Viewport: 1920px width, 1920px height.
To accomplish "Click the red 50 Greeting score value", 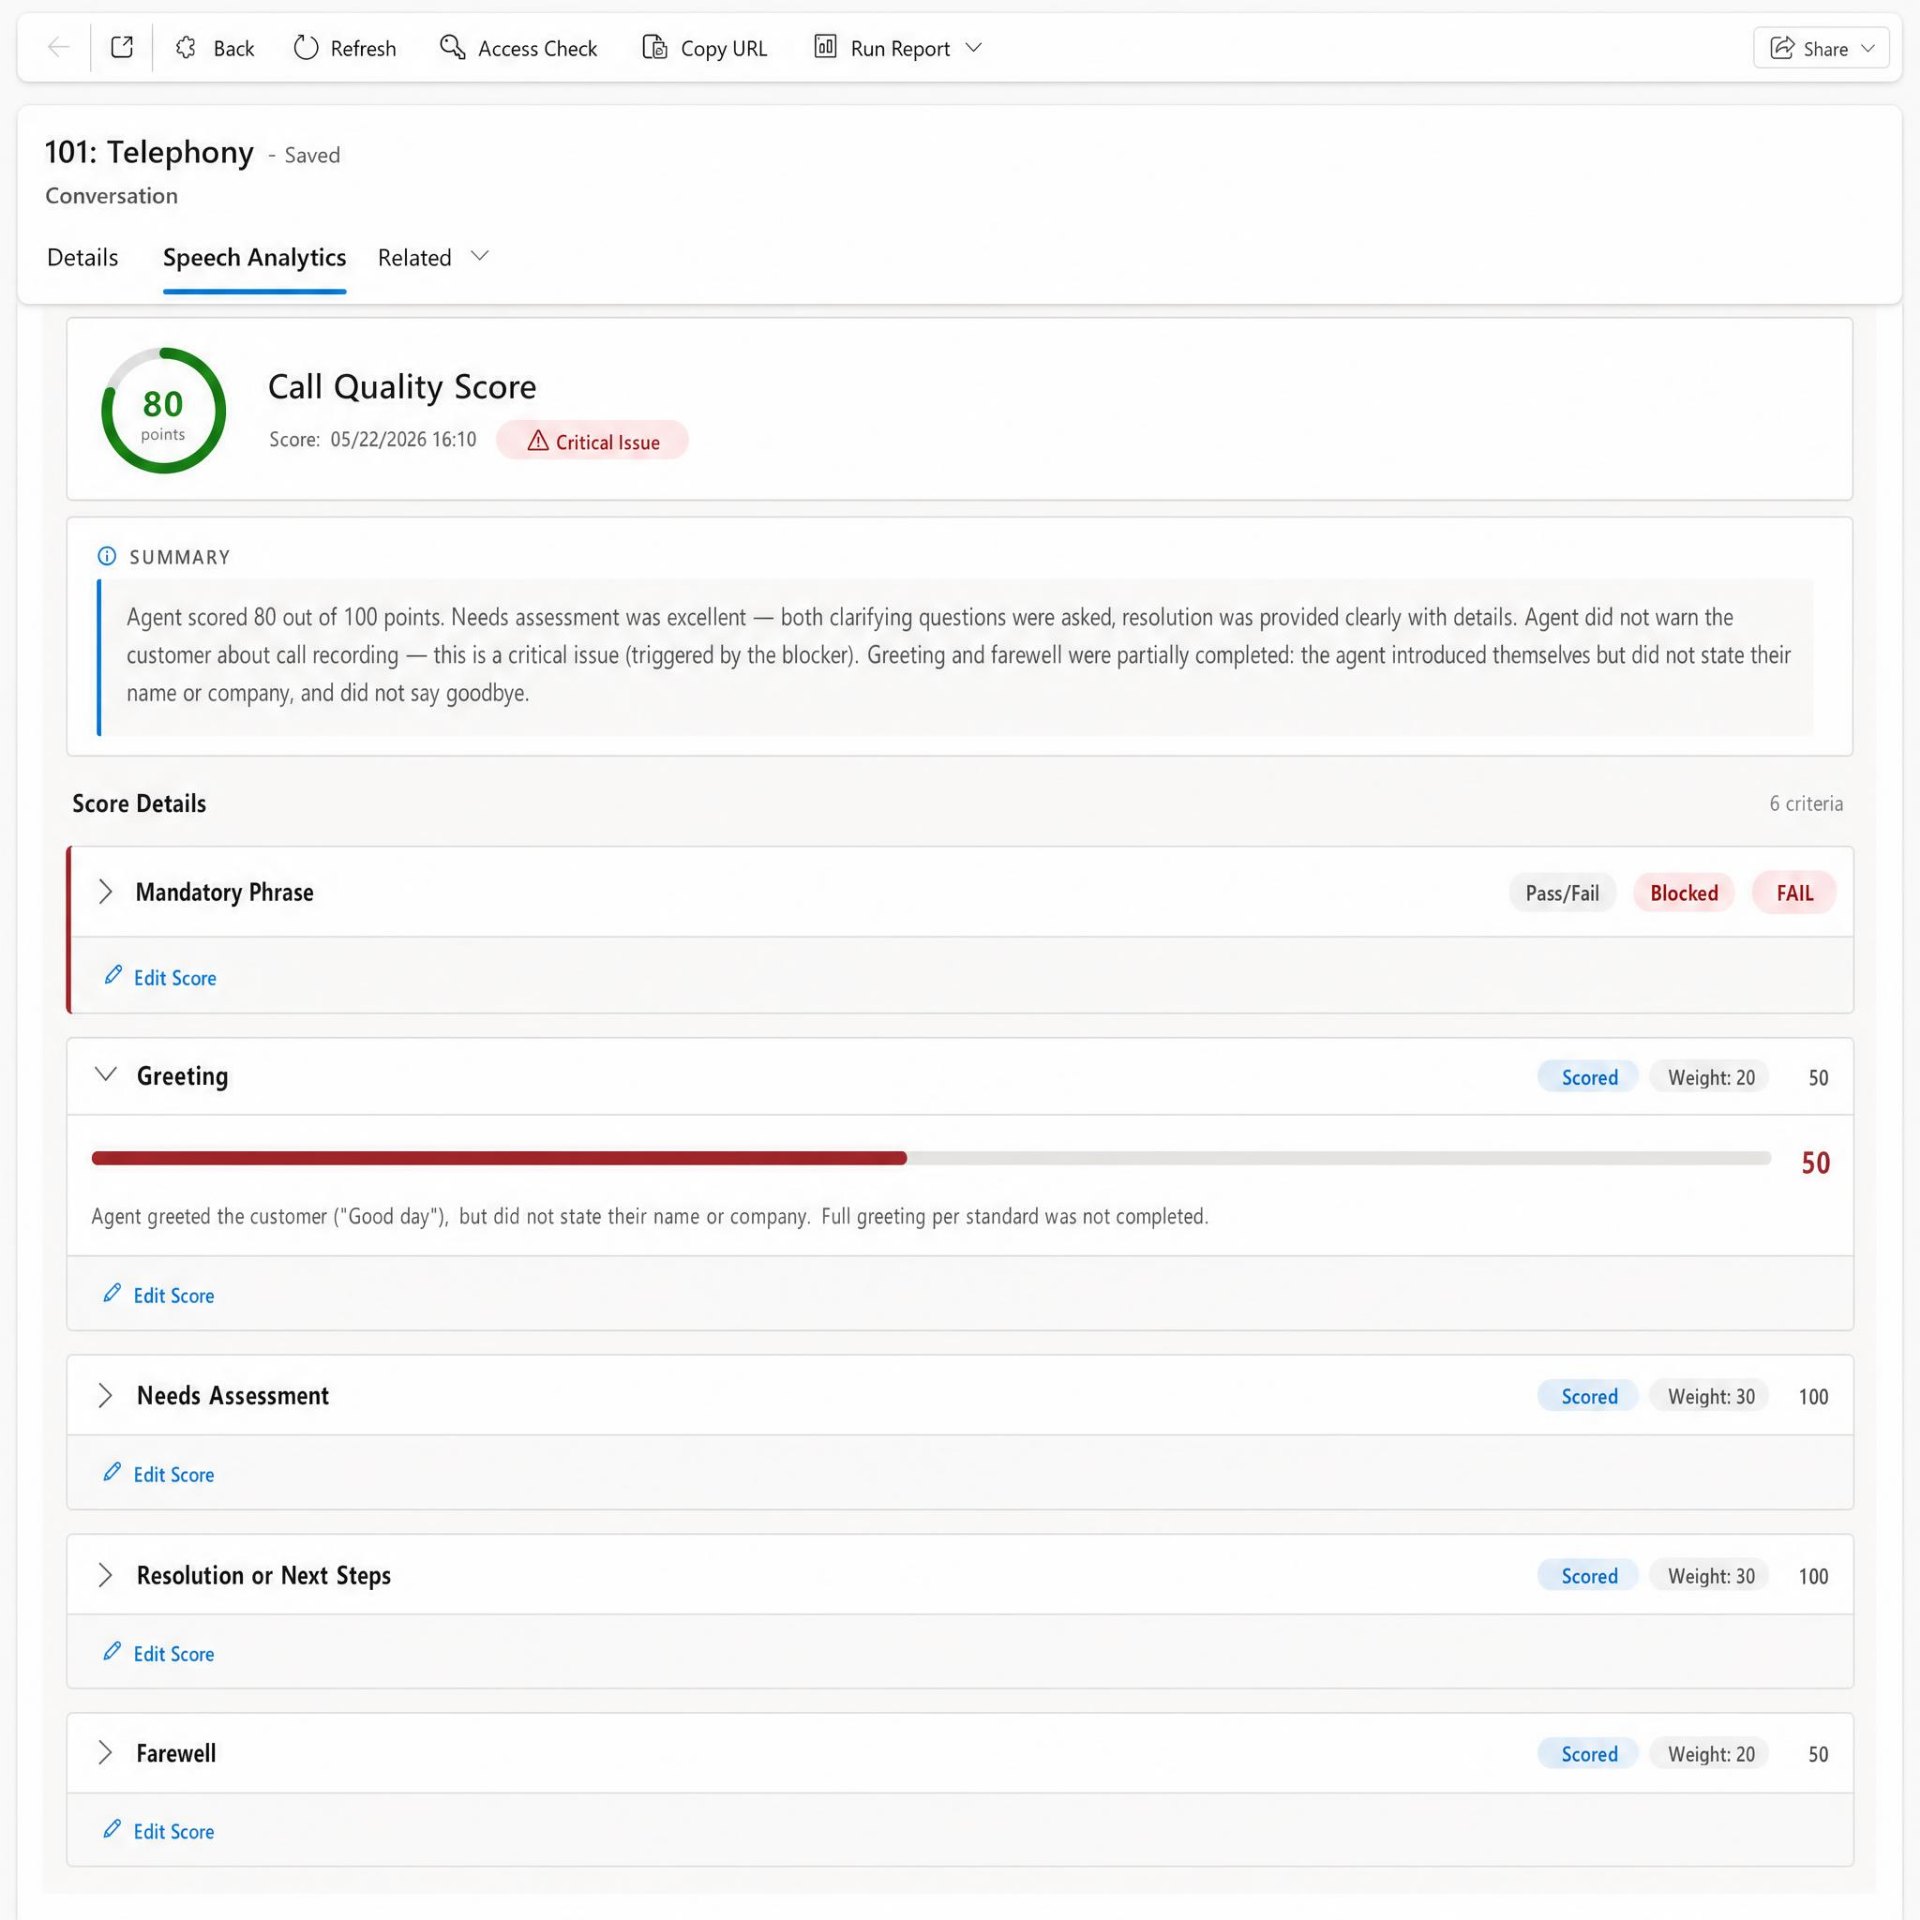I will pos(1815,1163).
